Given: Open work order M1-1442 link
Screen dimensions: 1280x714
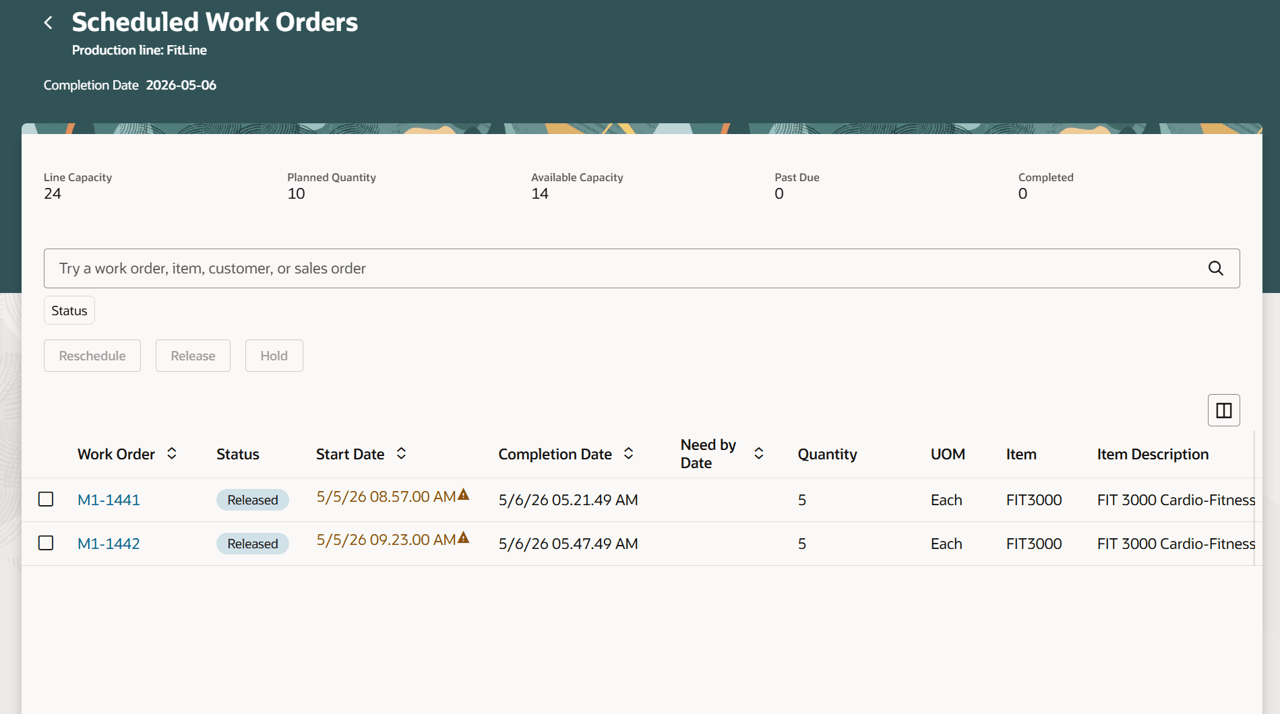Looking at the screenshot, I should tap(108, 544).
